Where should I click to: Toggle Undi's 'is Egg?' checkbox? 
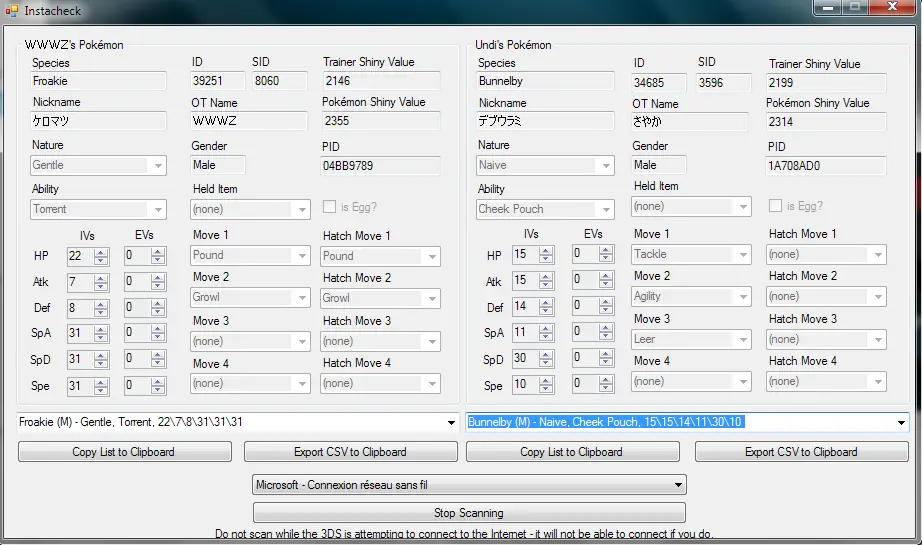coord(776,205)
